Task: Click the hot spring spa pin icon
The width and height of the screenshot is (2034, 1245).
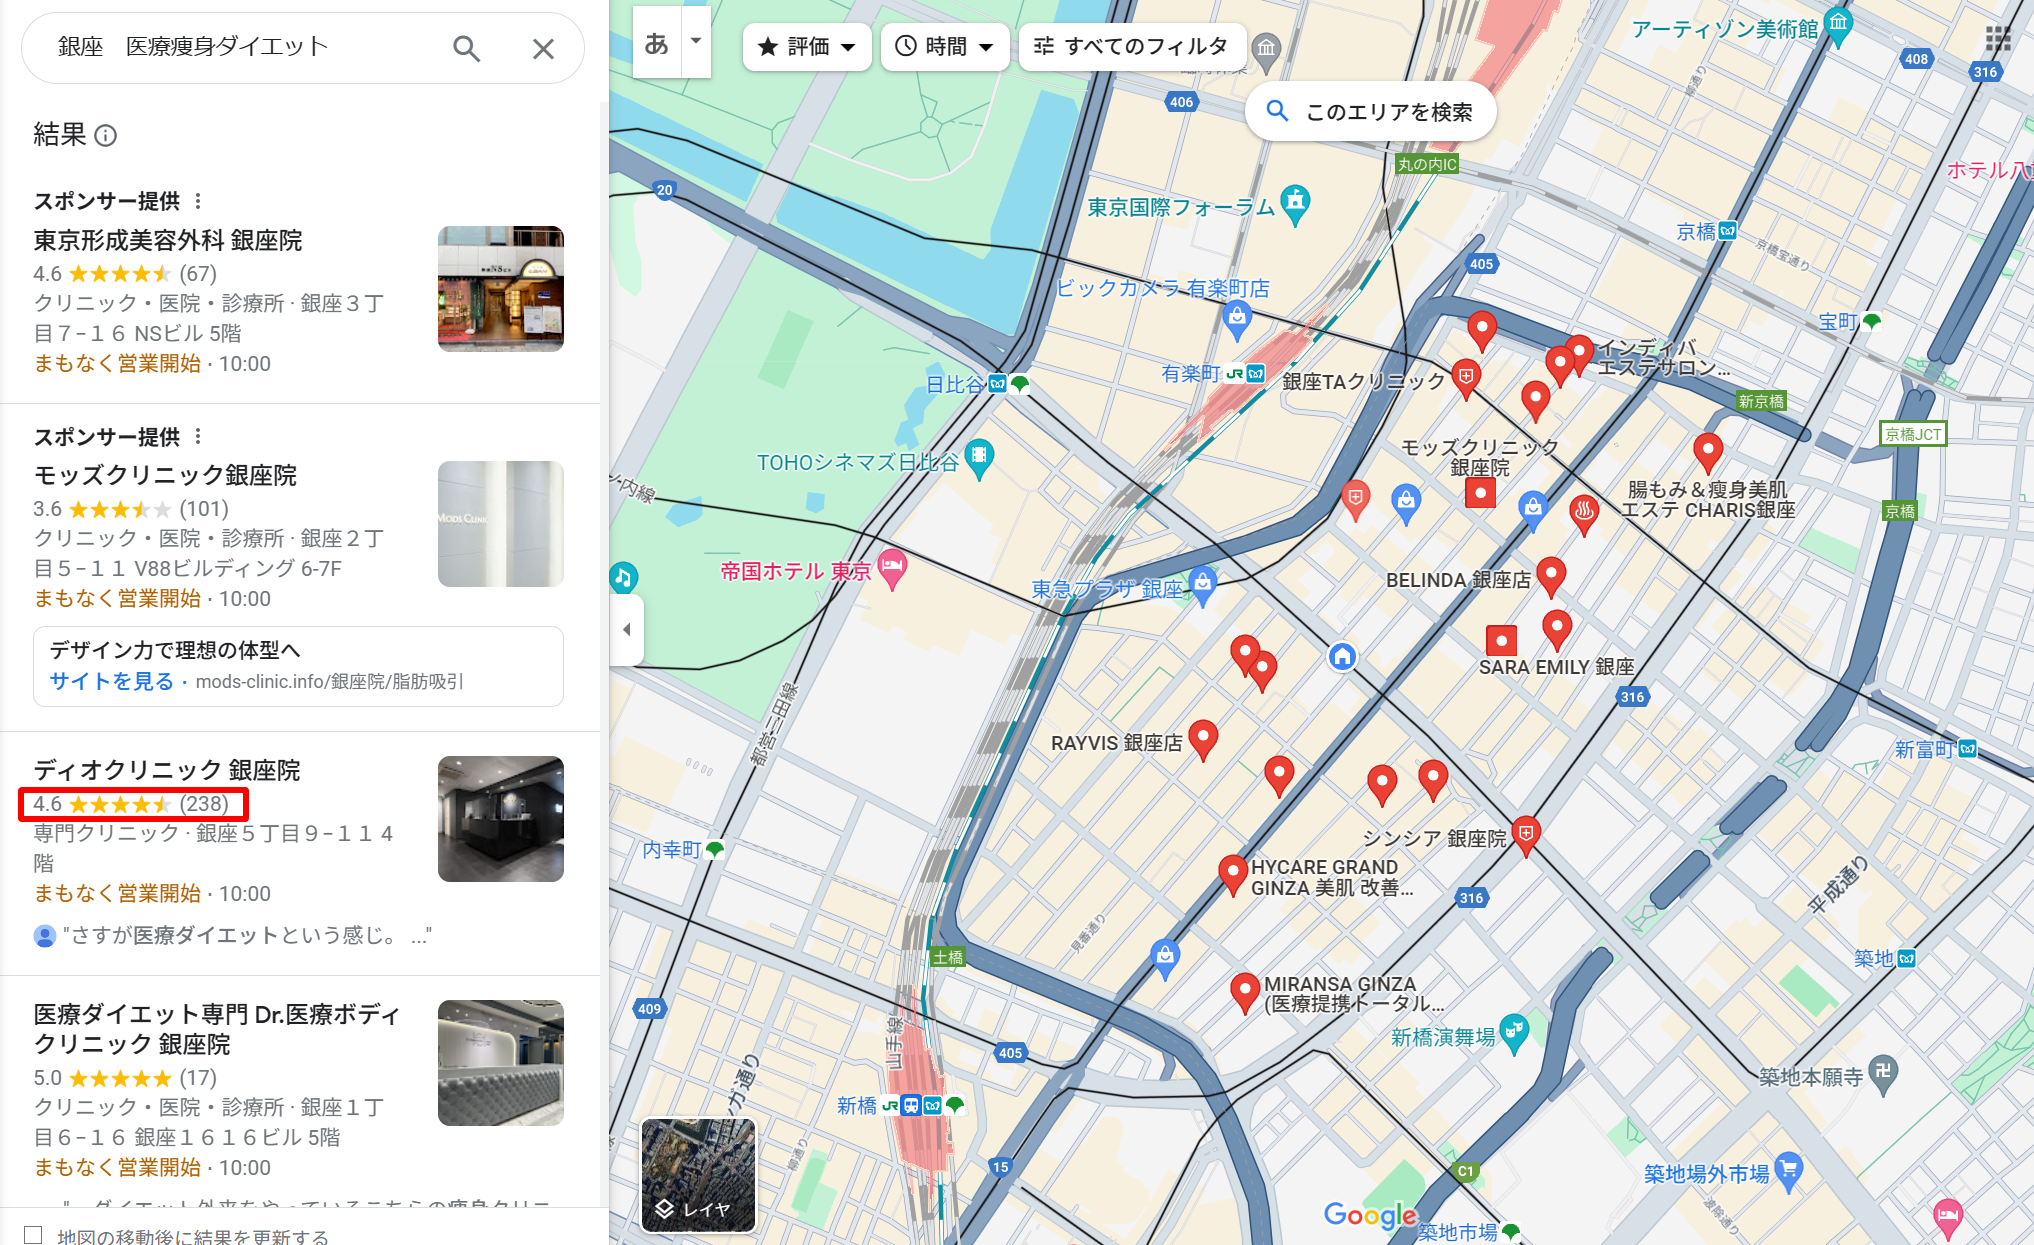Action: 1584,514
